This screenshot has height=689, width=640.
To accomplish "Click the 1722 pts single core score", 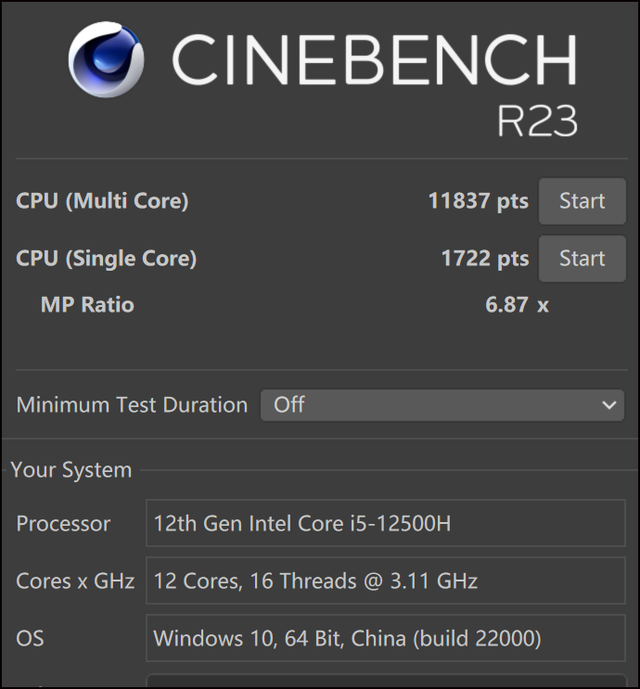I will 485,258.
